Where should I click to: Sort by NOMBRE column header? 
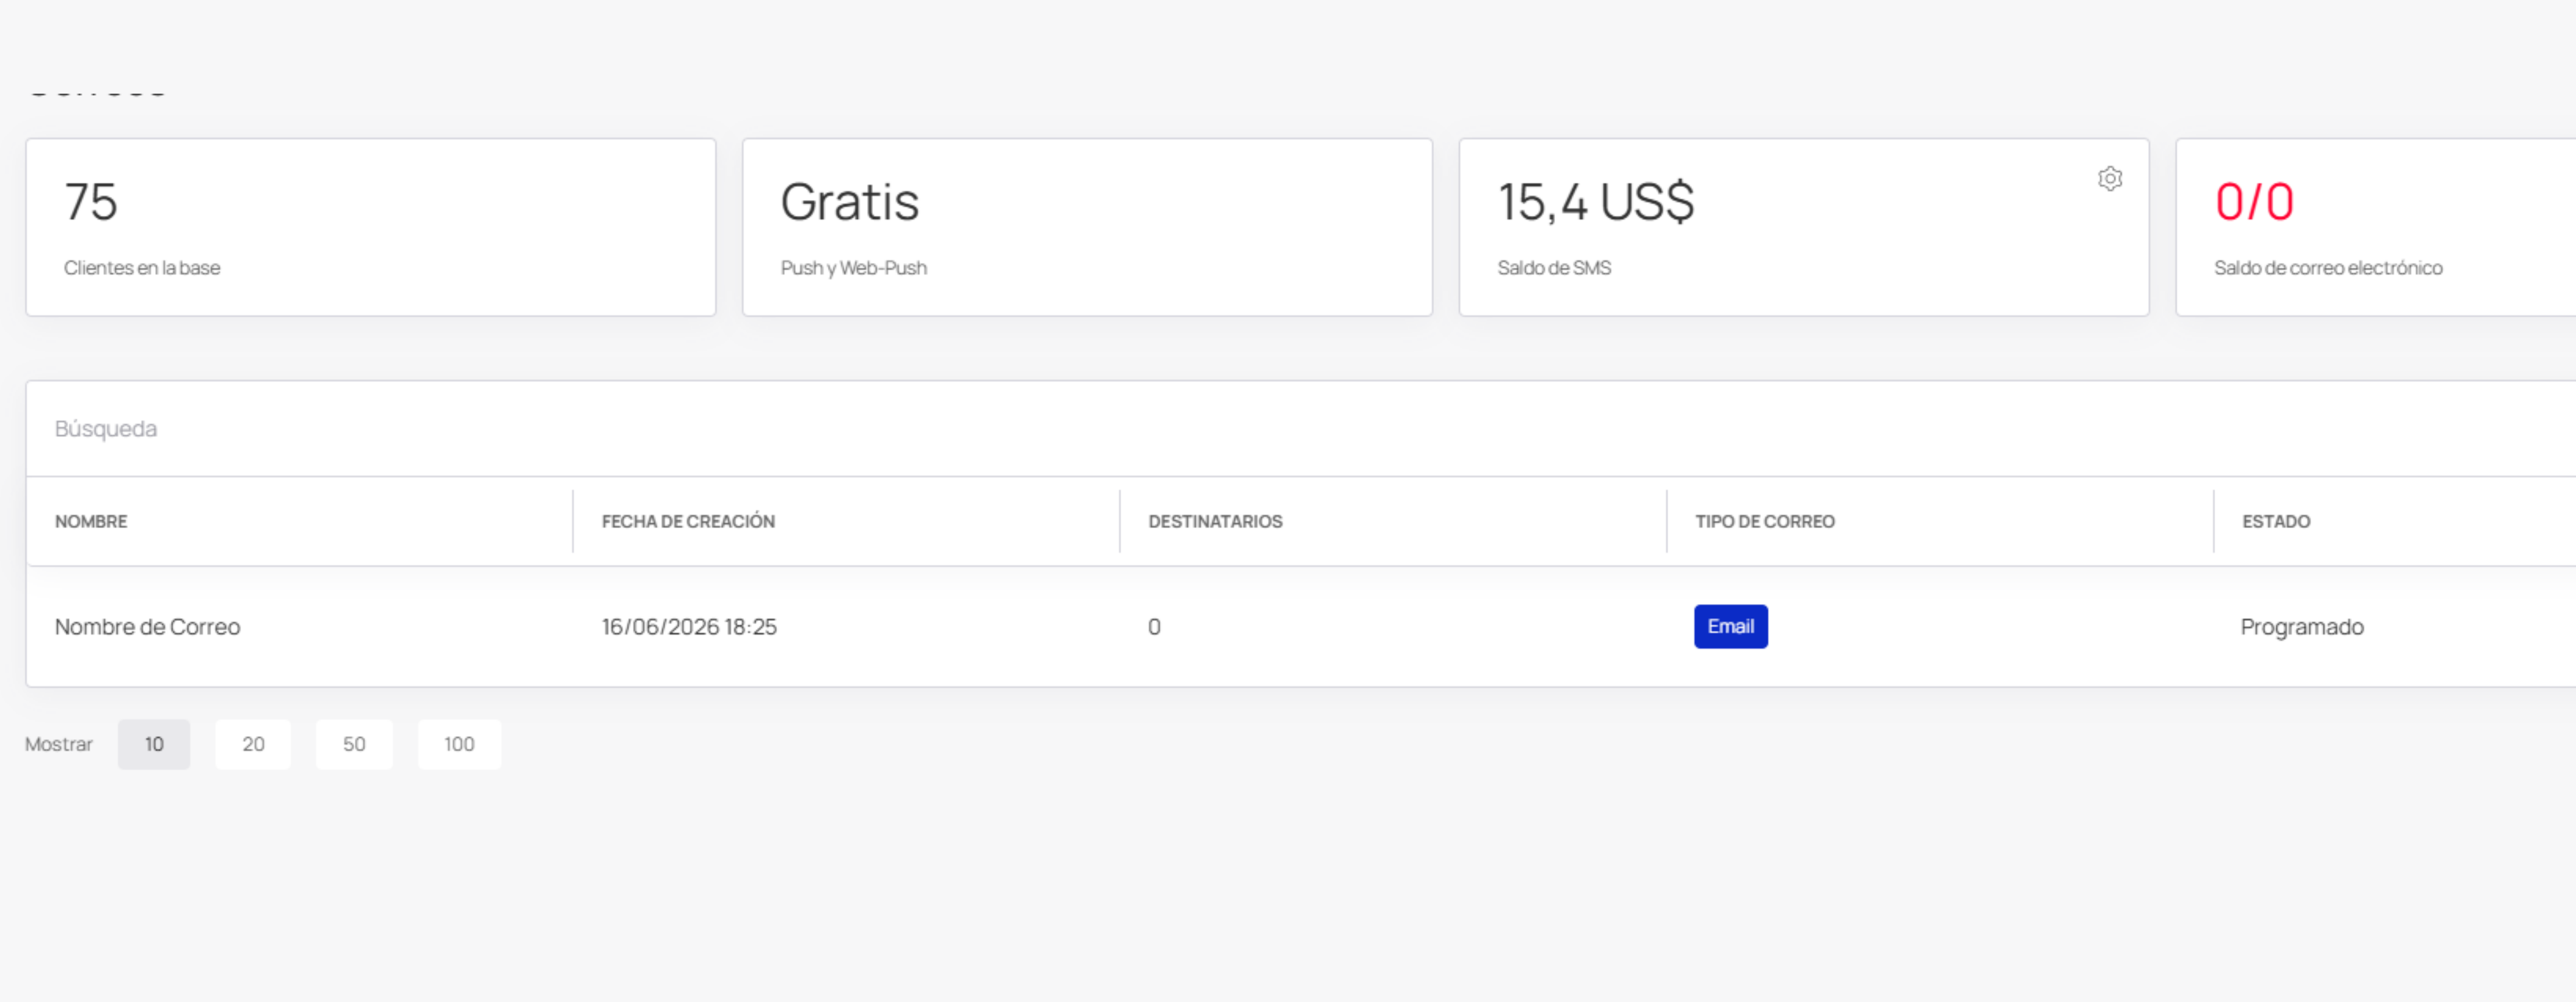[91, 521]
